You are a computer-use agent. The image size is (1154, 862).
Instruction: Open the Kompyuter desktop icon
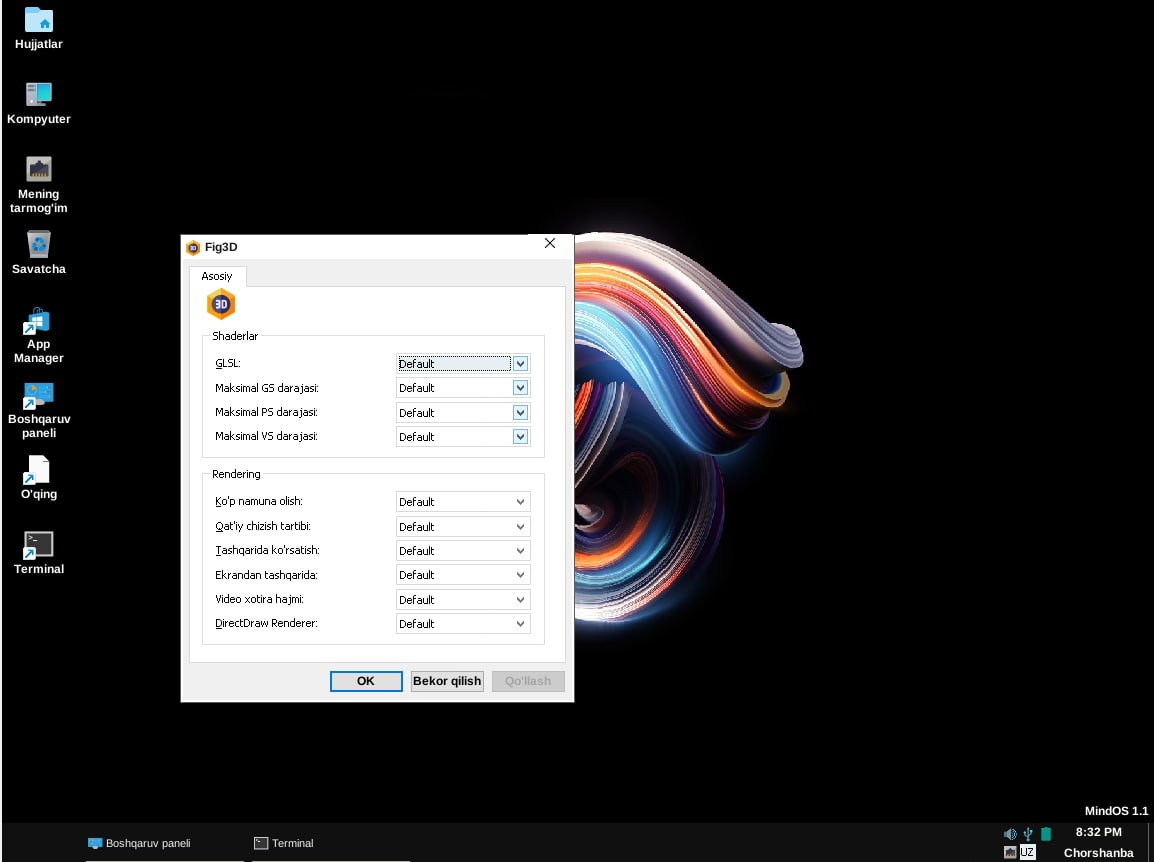[x=38, y=95]
